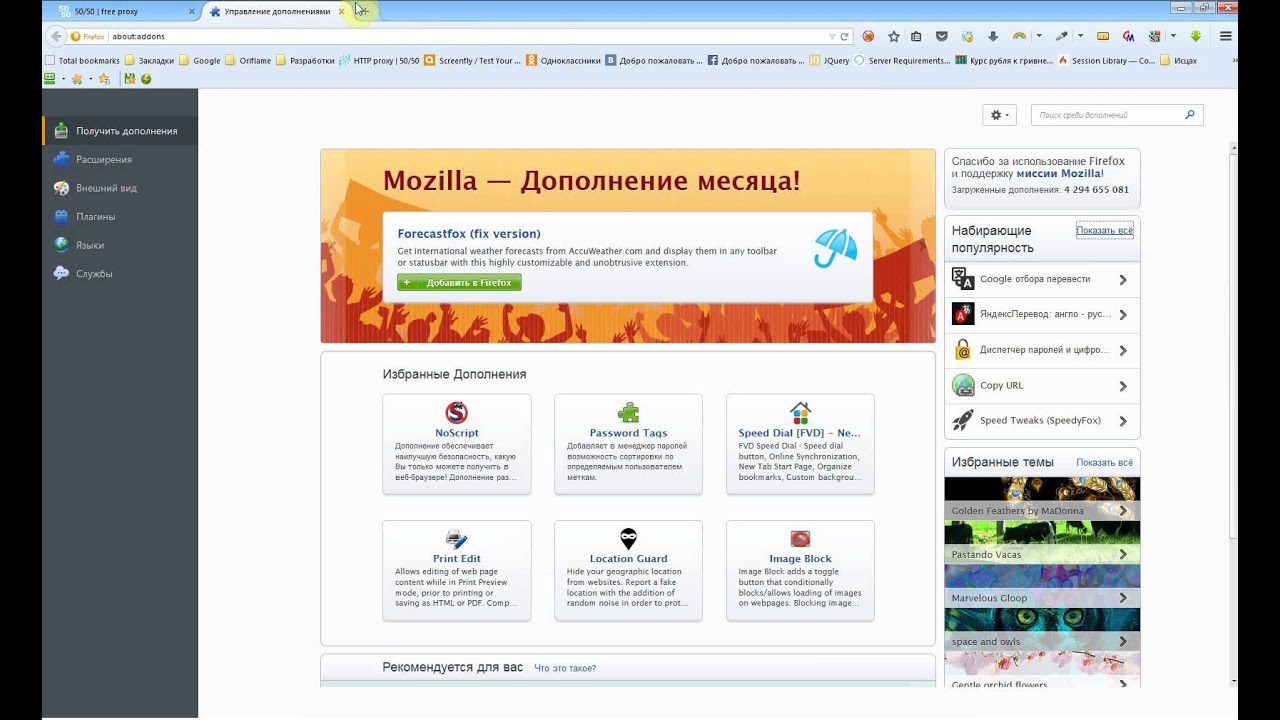Click the green box icon in lower toolbar
The width and height of the screenshot is (1280, 720).
(49, 78)
